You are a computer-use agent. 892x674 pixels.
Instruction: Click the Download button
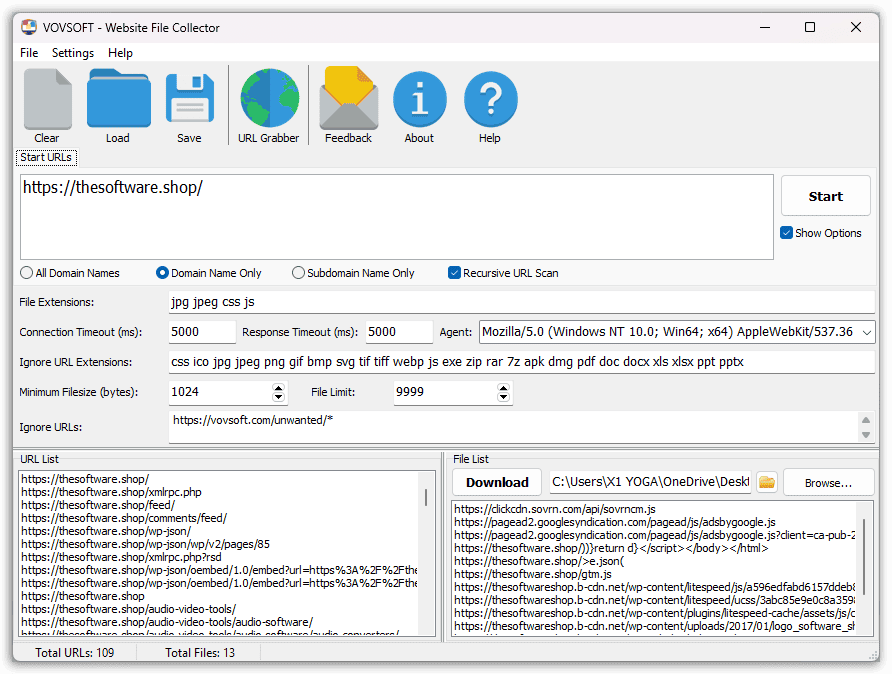point(497,482)
